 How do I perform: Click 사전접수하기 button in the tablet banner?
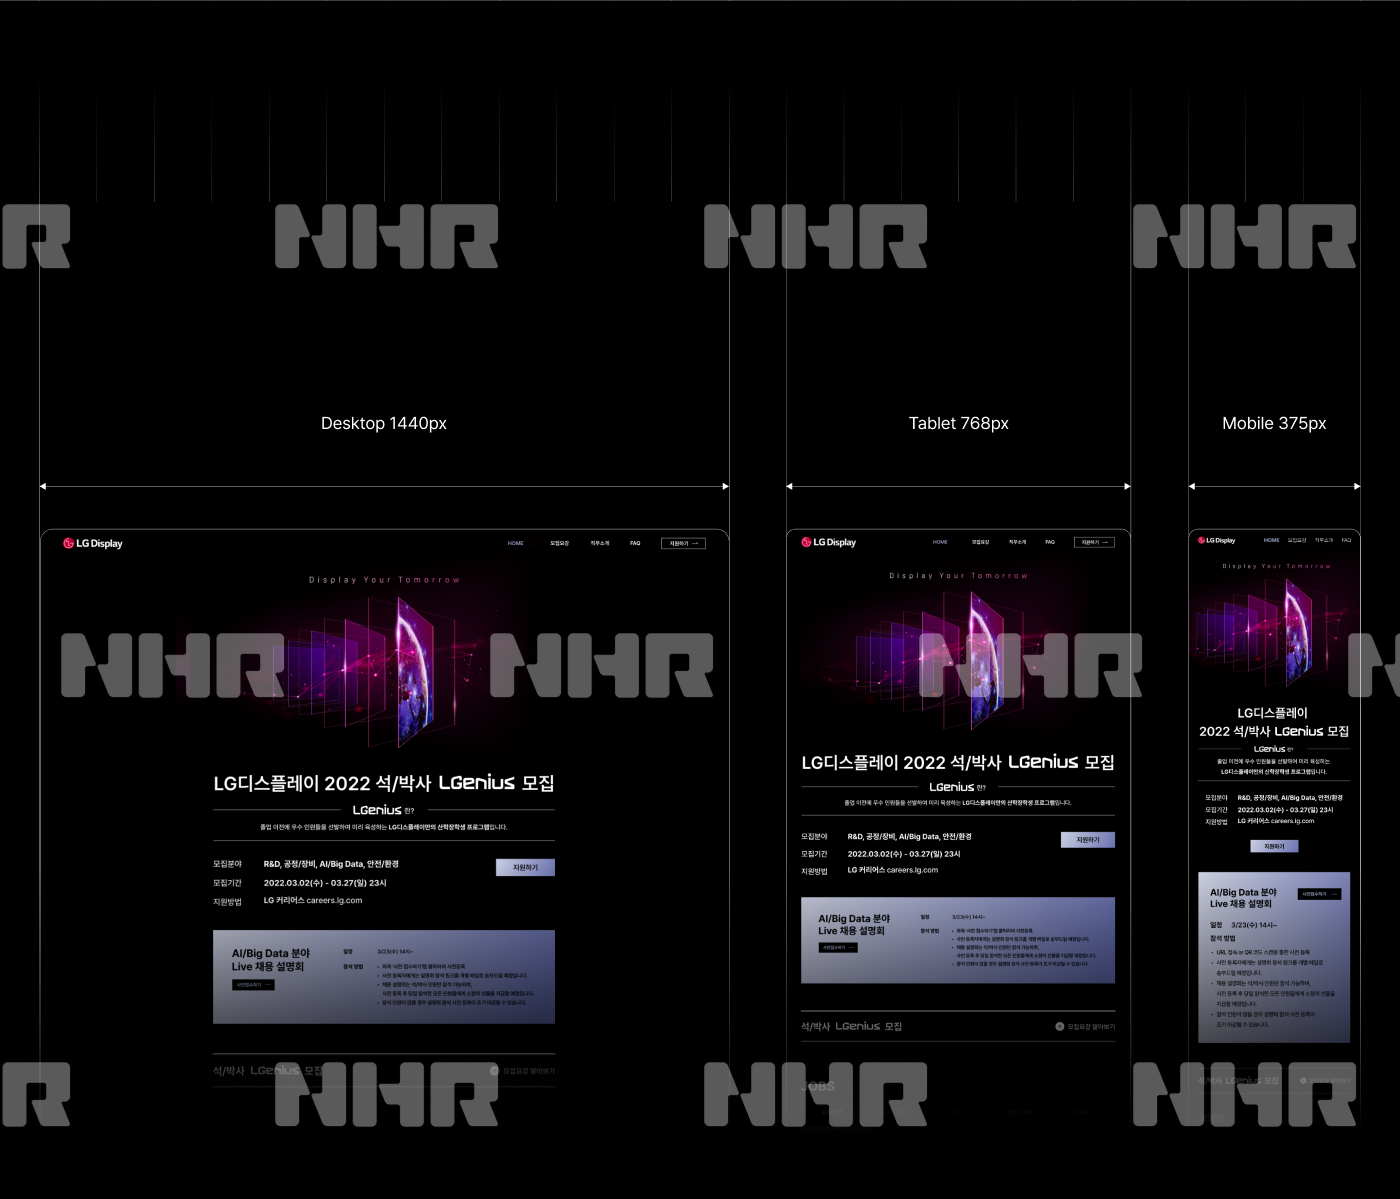pos(837,947)
